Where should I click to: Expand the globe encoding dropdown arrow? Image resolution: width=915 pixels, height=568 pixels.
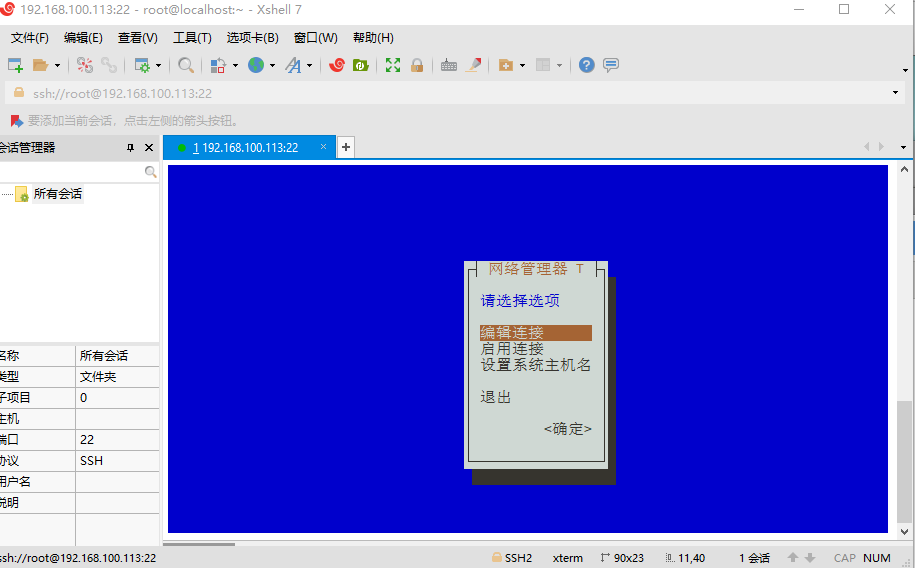tap(272, 65)
